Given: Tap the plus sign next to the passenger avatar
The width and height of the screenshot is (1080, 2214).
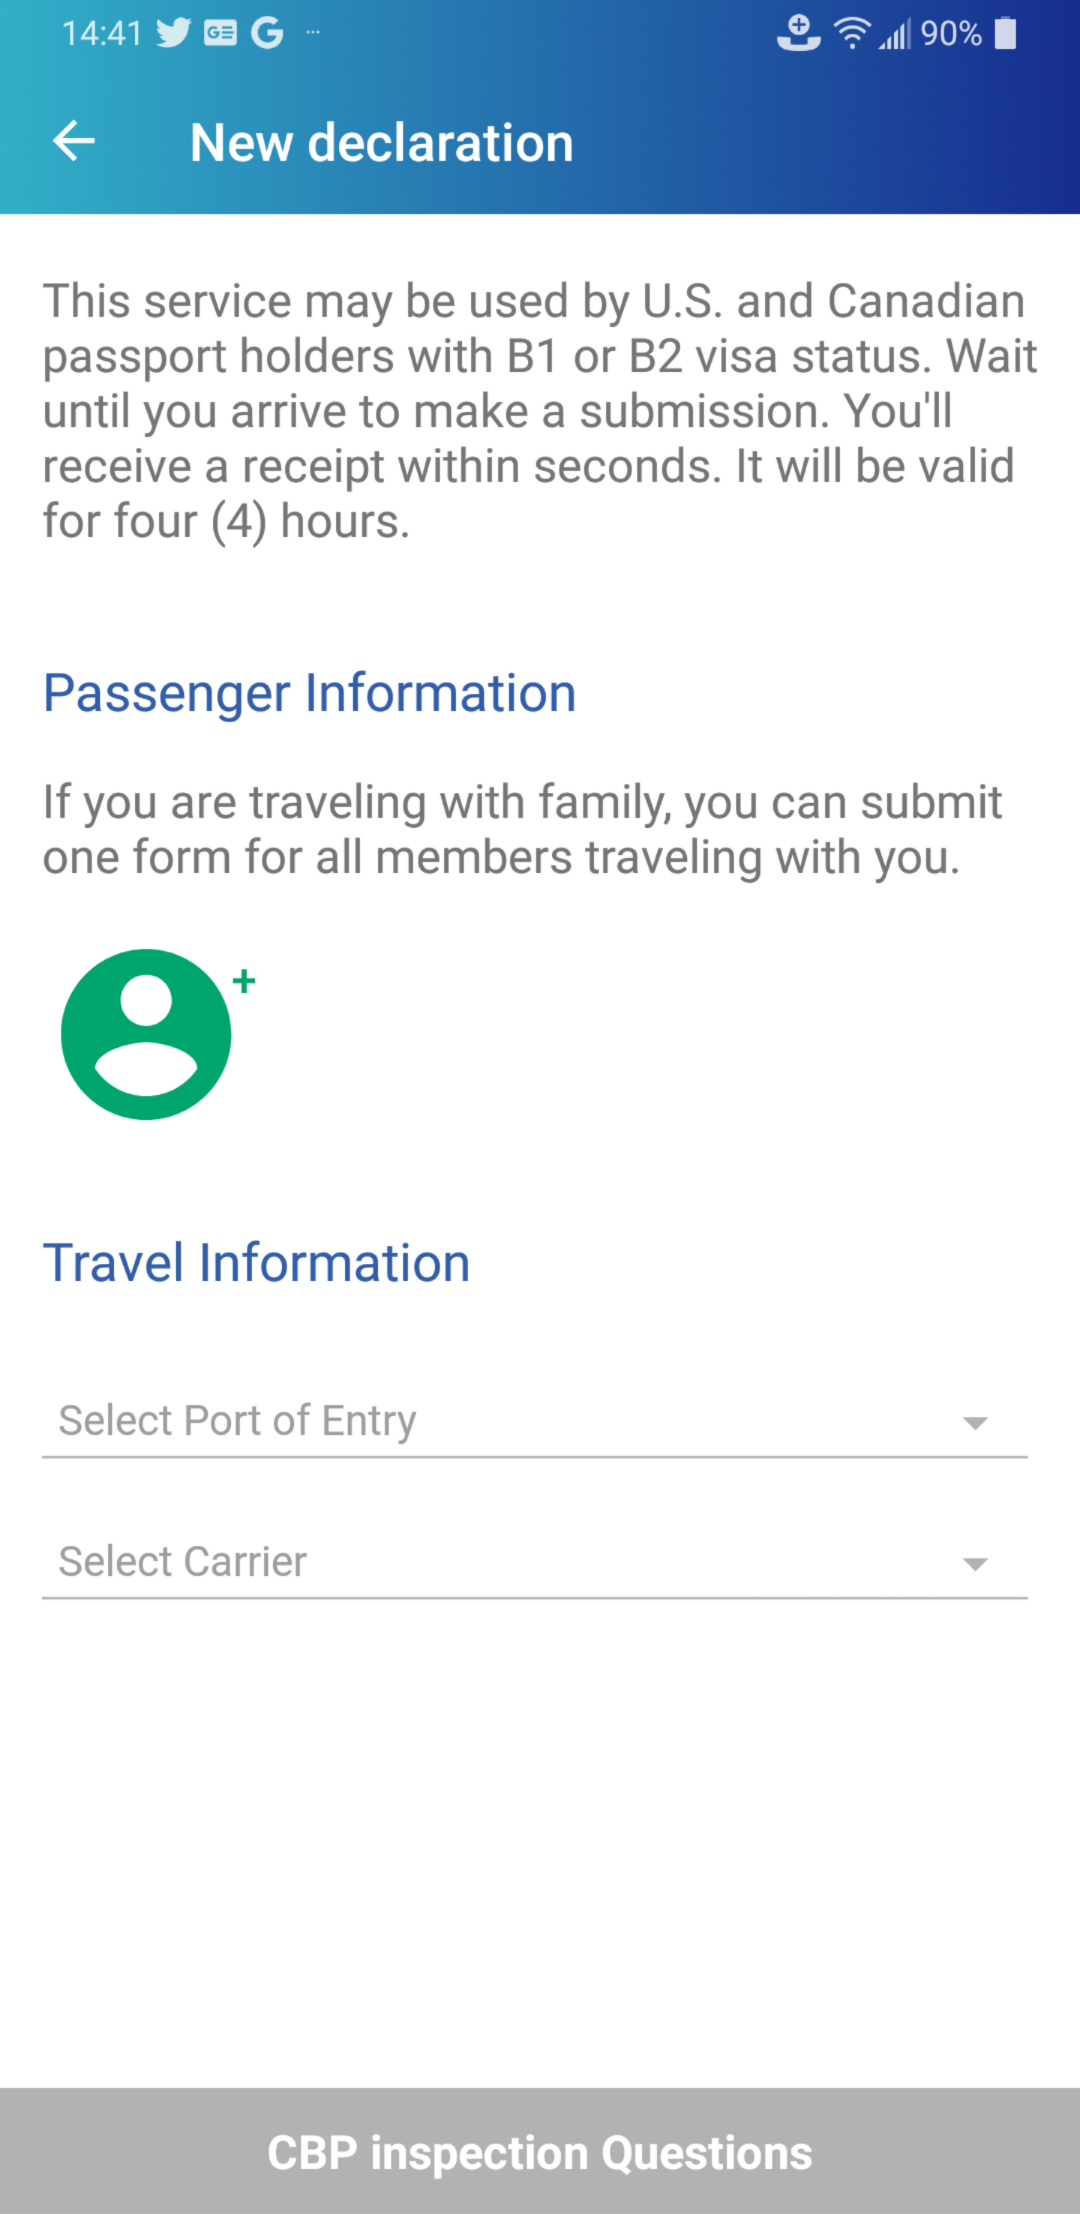Looking at the screenshot, I should pyautogui.click(x=243, y=980).
